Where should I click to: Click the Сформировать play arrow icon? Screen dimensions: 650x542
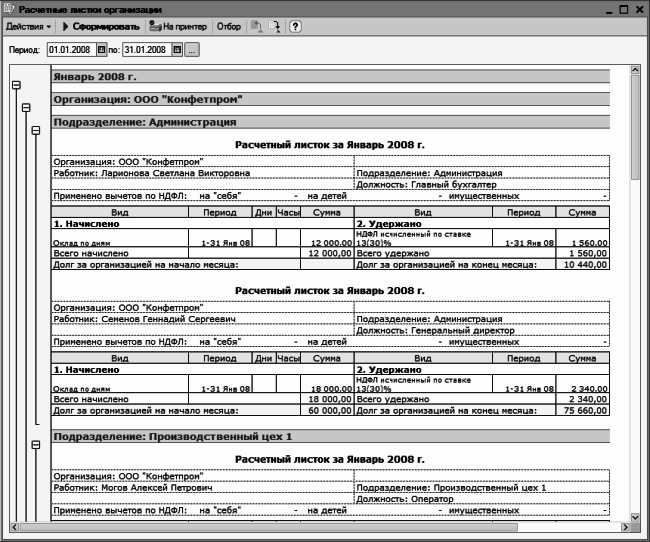(x=65, y=27)
